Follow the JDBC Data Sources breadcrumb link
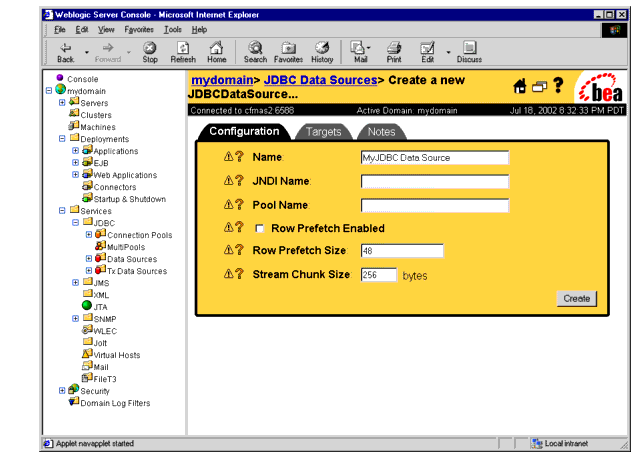The height and width of the screenshot is (470, 634). tap(320, 80)
